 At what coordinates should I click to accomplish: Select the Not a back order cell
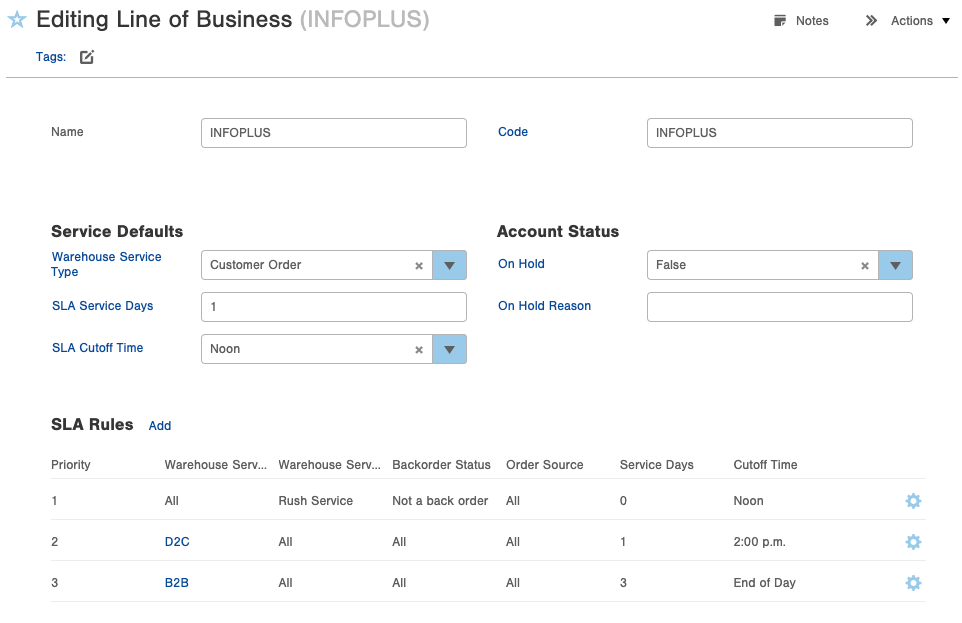pos(440,501)
